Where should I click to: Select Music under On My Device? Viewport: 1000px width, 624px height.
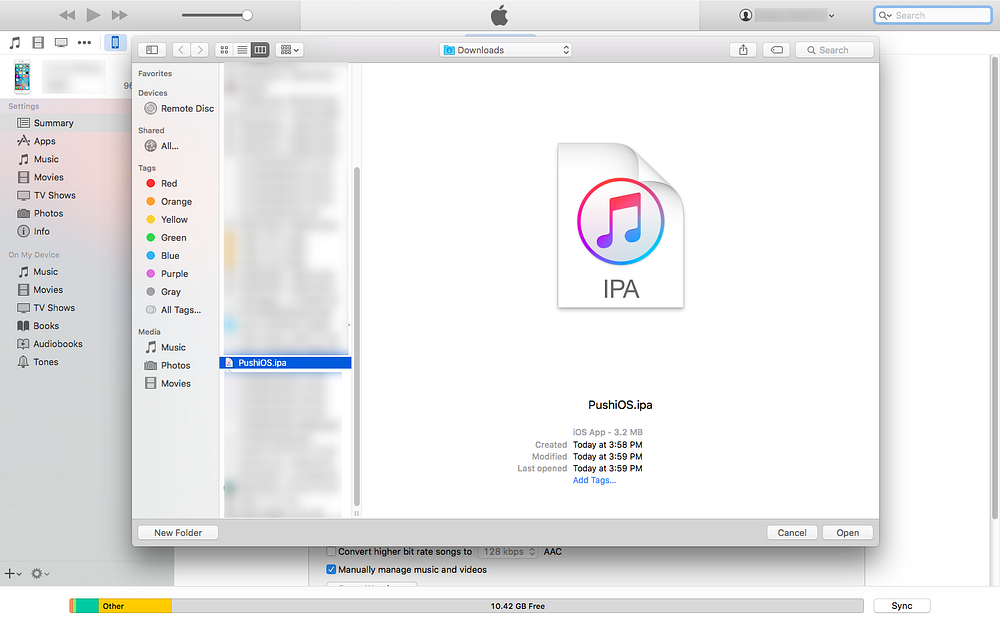[x=45, y=272]
